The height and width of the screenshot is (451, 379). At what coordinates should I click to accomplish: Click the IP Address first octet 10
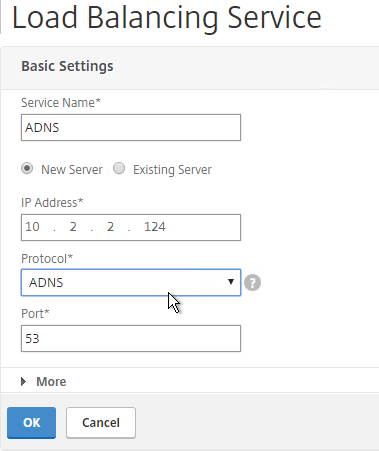pos(32,227)
